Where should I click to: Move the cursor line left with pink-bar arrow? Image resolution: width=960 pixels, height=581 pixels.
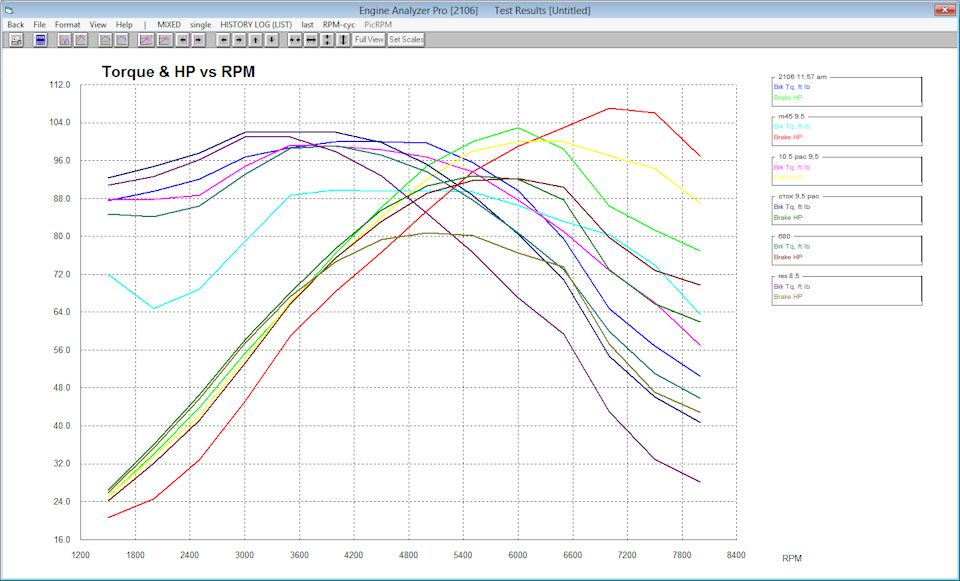point(182,40)
